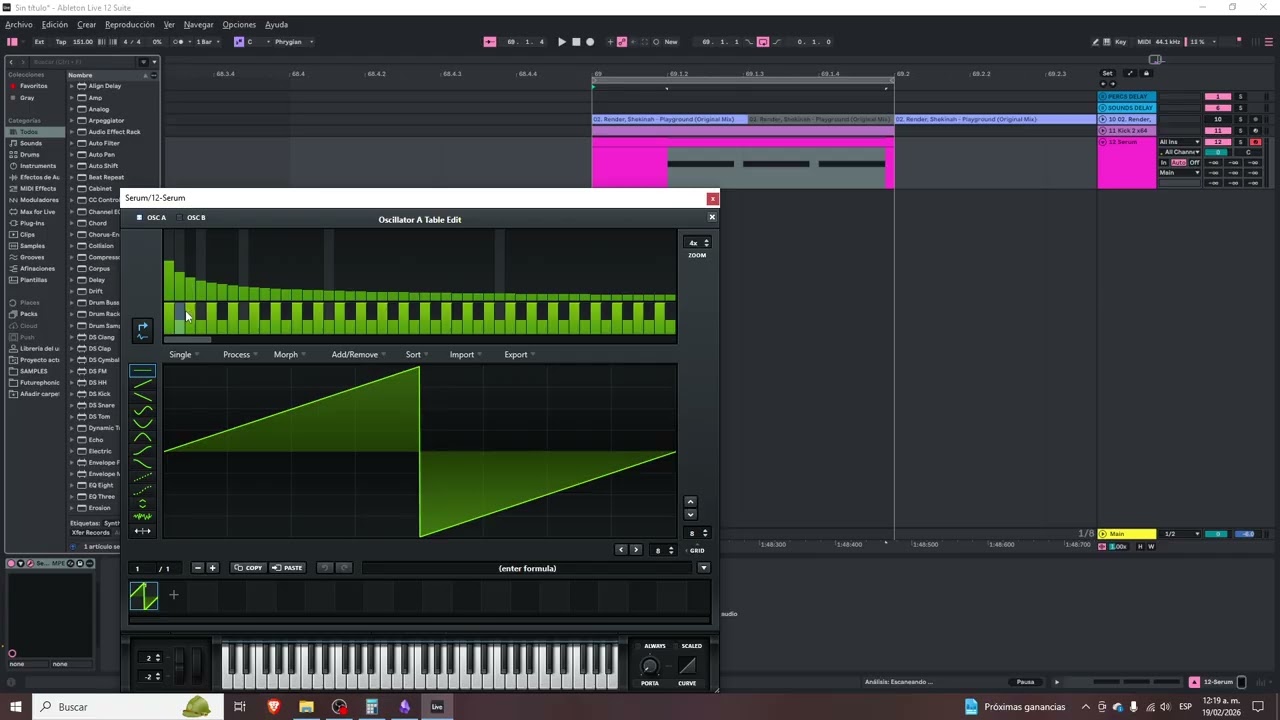This screenshot has width=1280, height=720.
Task: Click the PASTE button in Serum
Action: (287, 568)
